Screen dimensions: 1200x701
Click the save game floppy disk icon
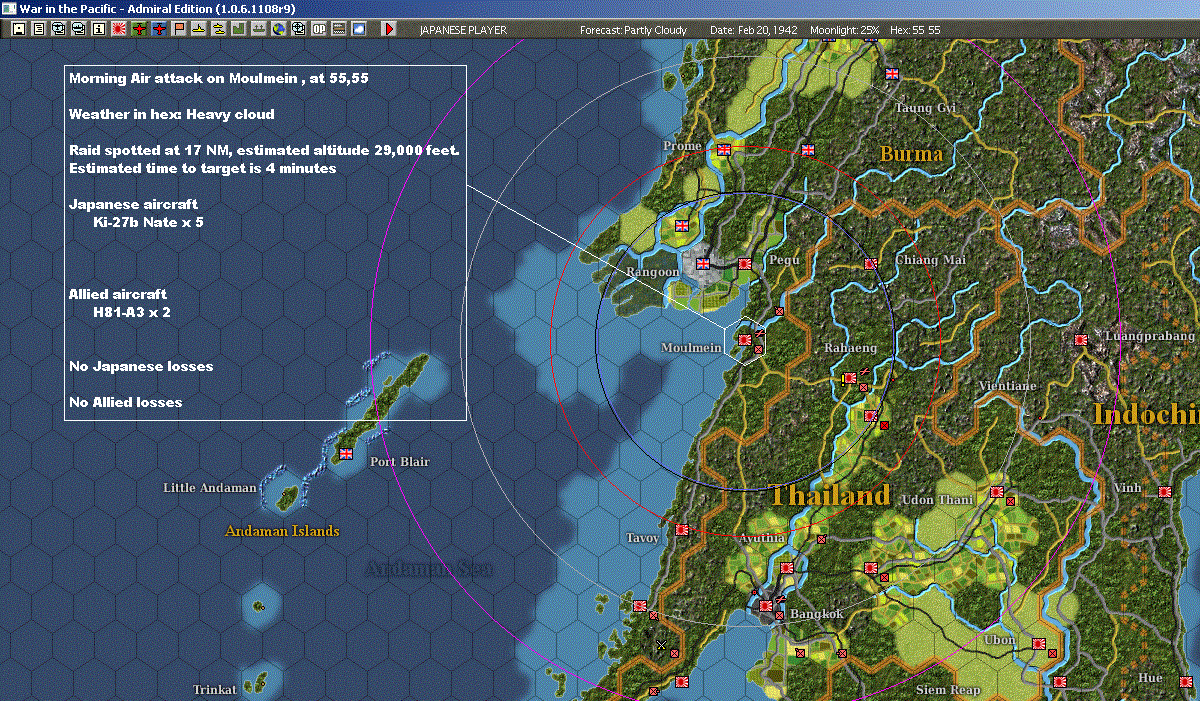19,29
